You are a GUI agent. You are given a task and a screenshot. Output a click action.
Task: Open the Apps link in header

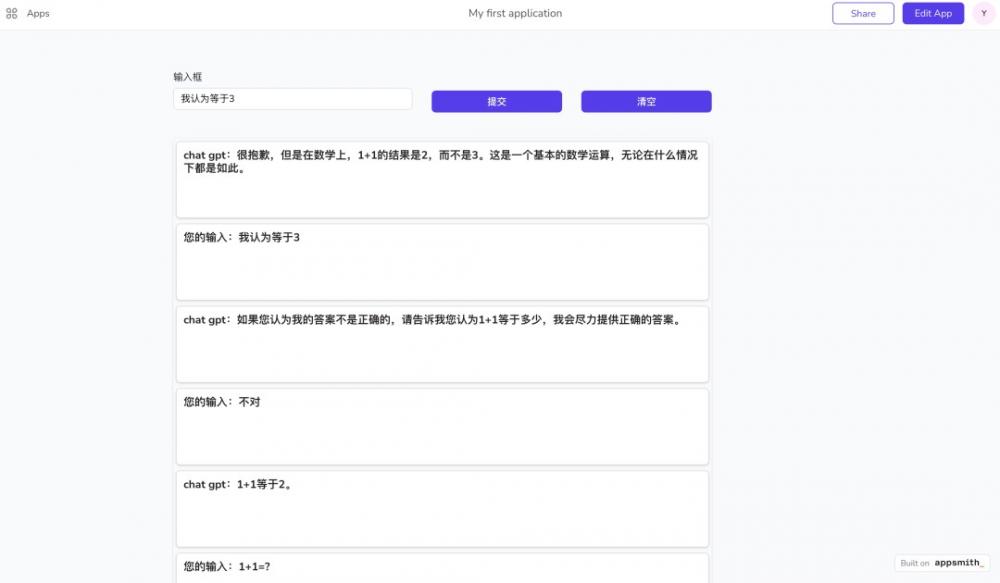[x=38, y=14]
